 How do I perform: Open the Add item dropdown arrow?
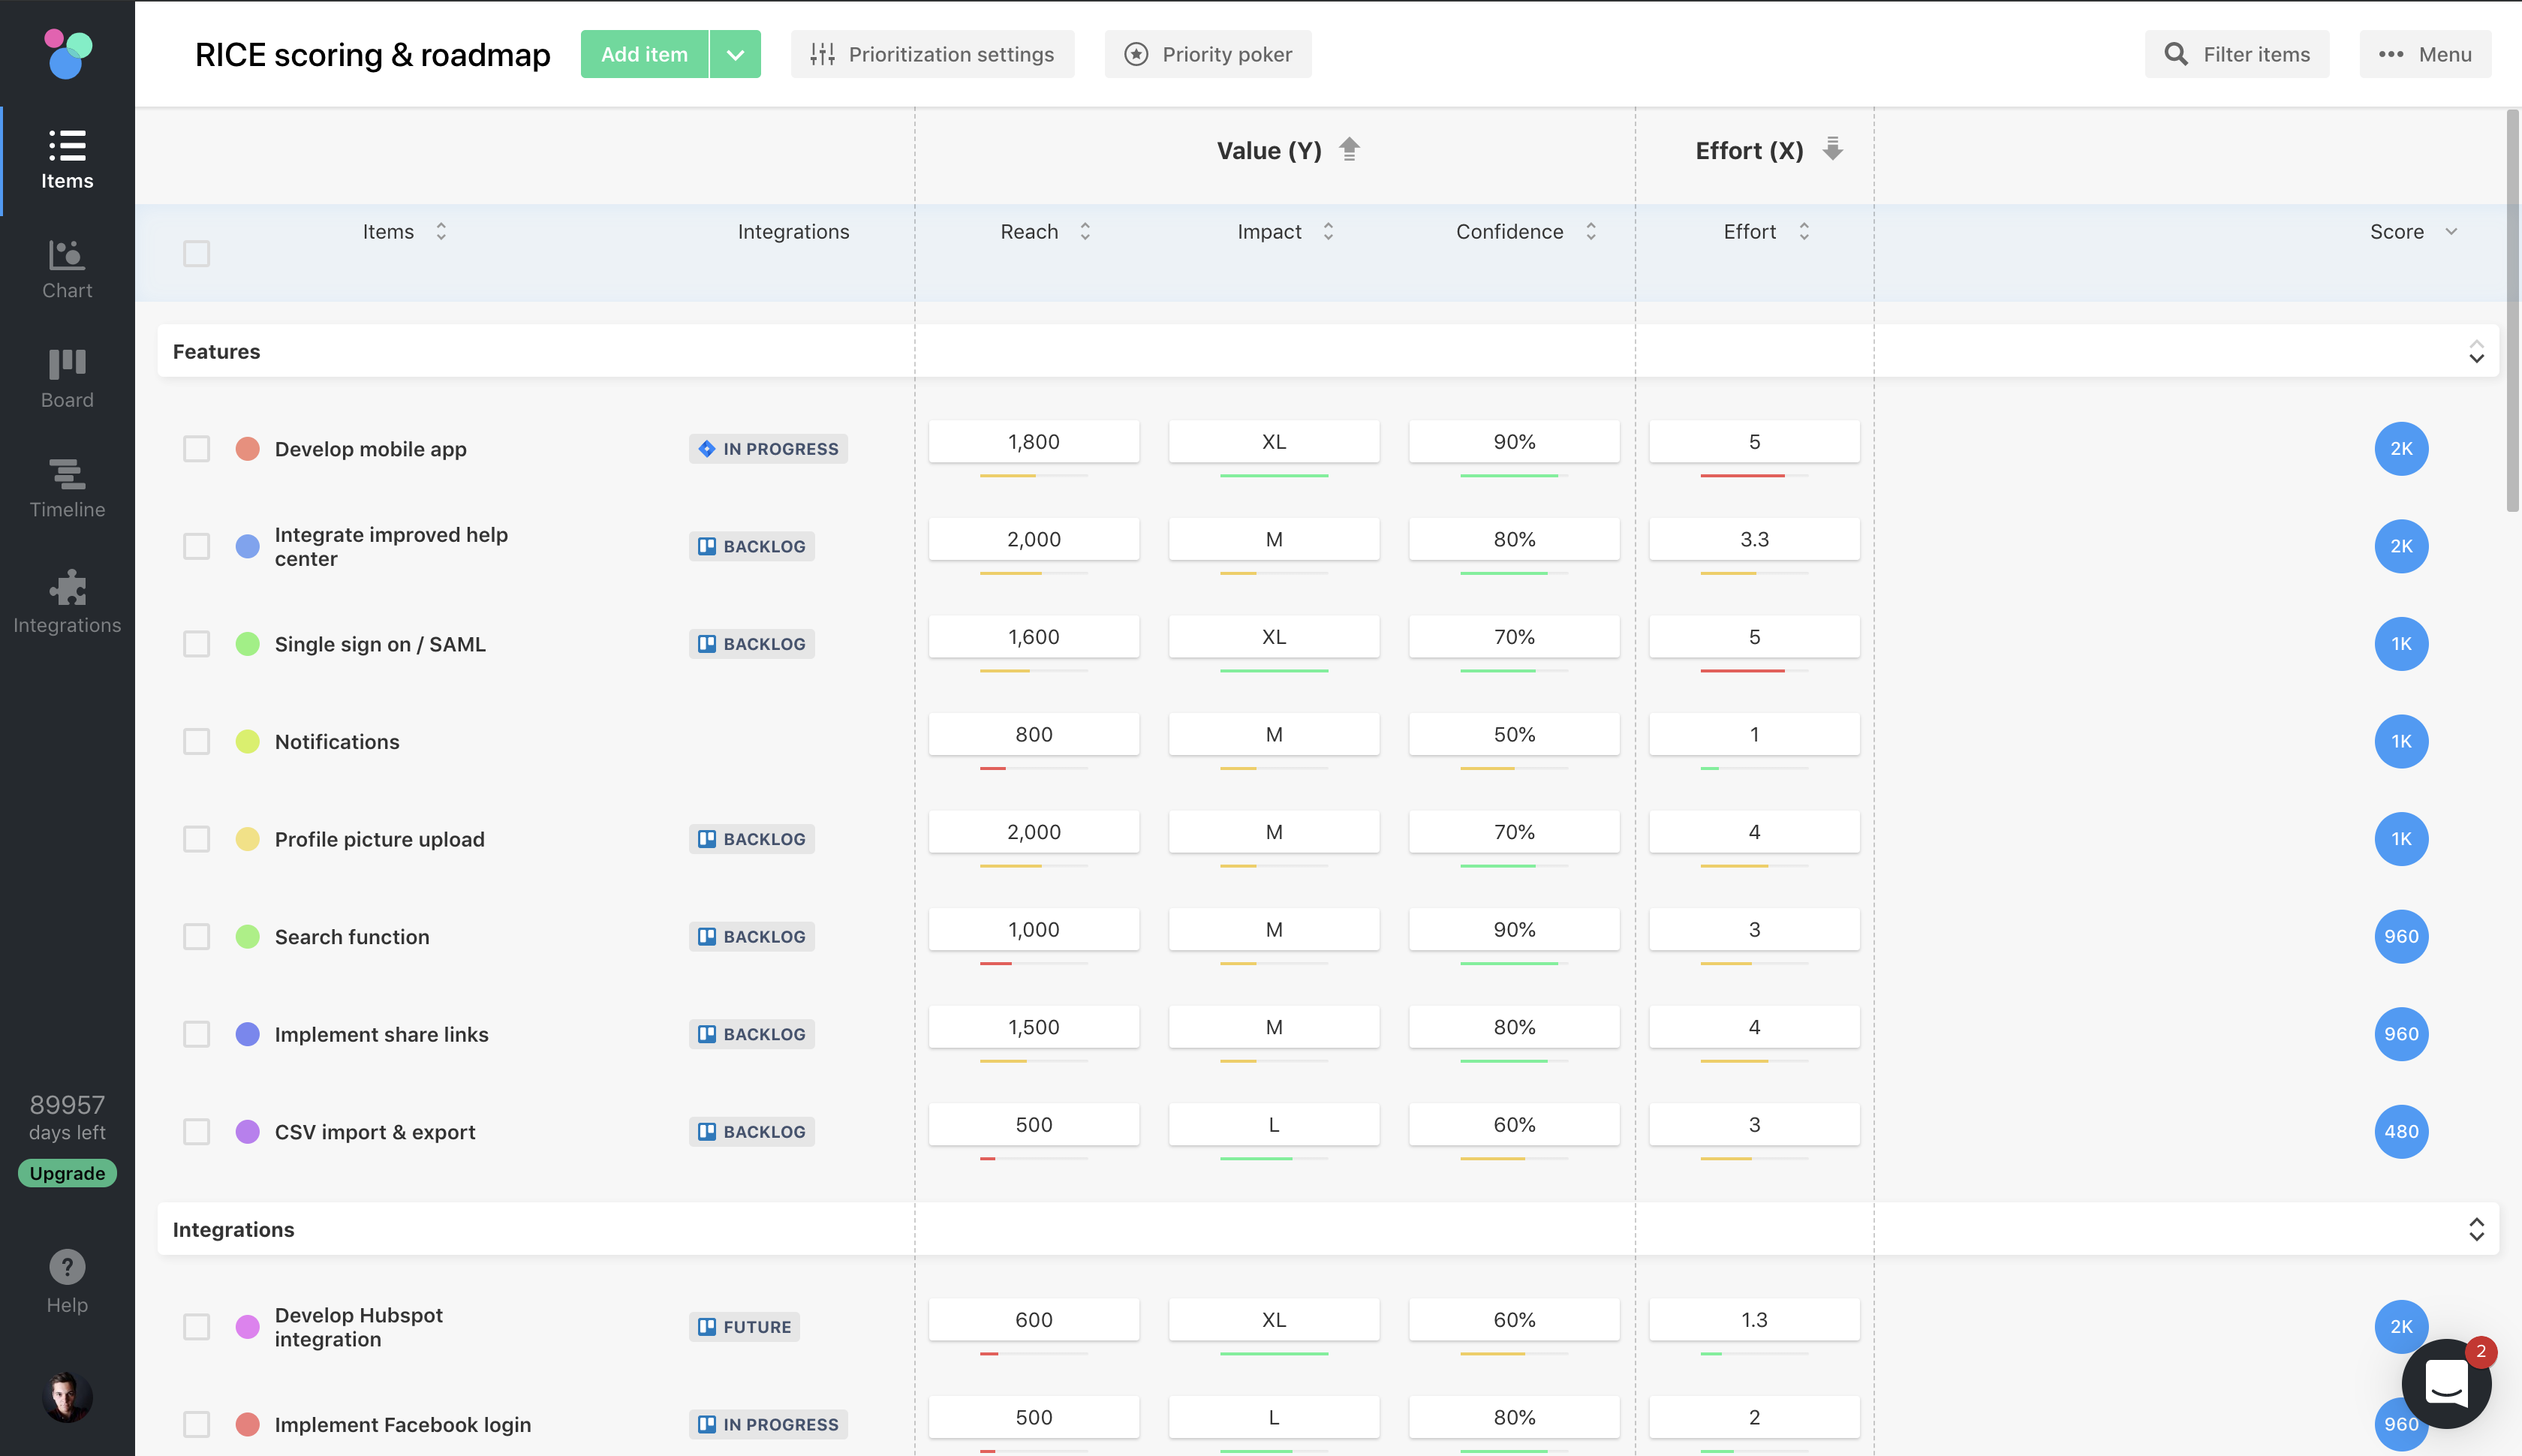(x=735, y=54)
